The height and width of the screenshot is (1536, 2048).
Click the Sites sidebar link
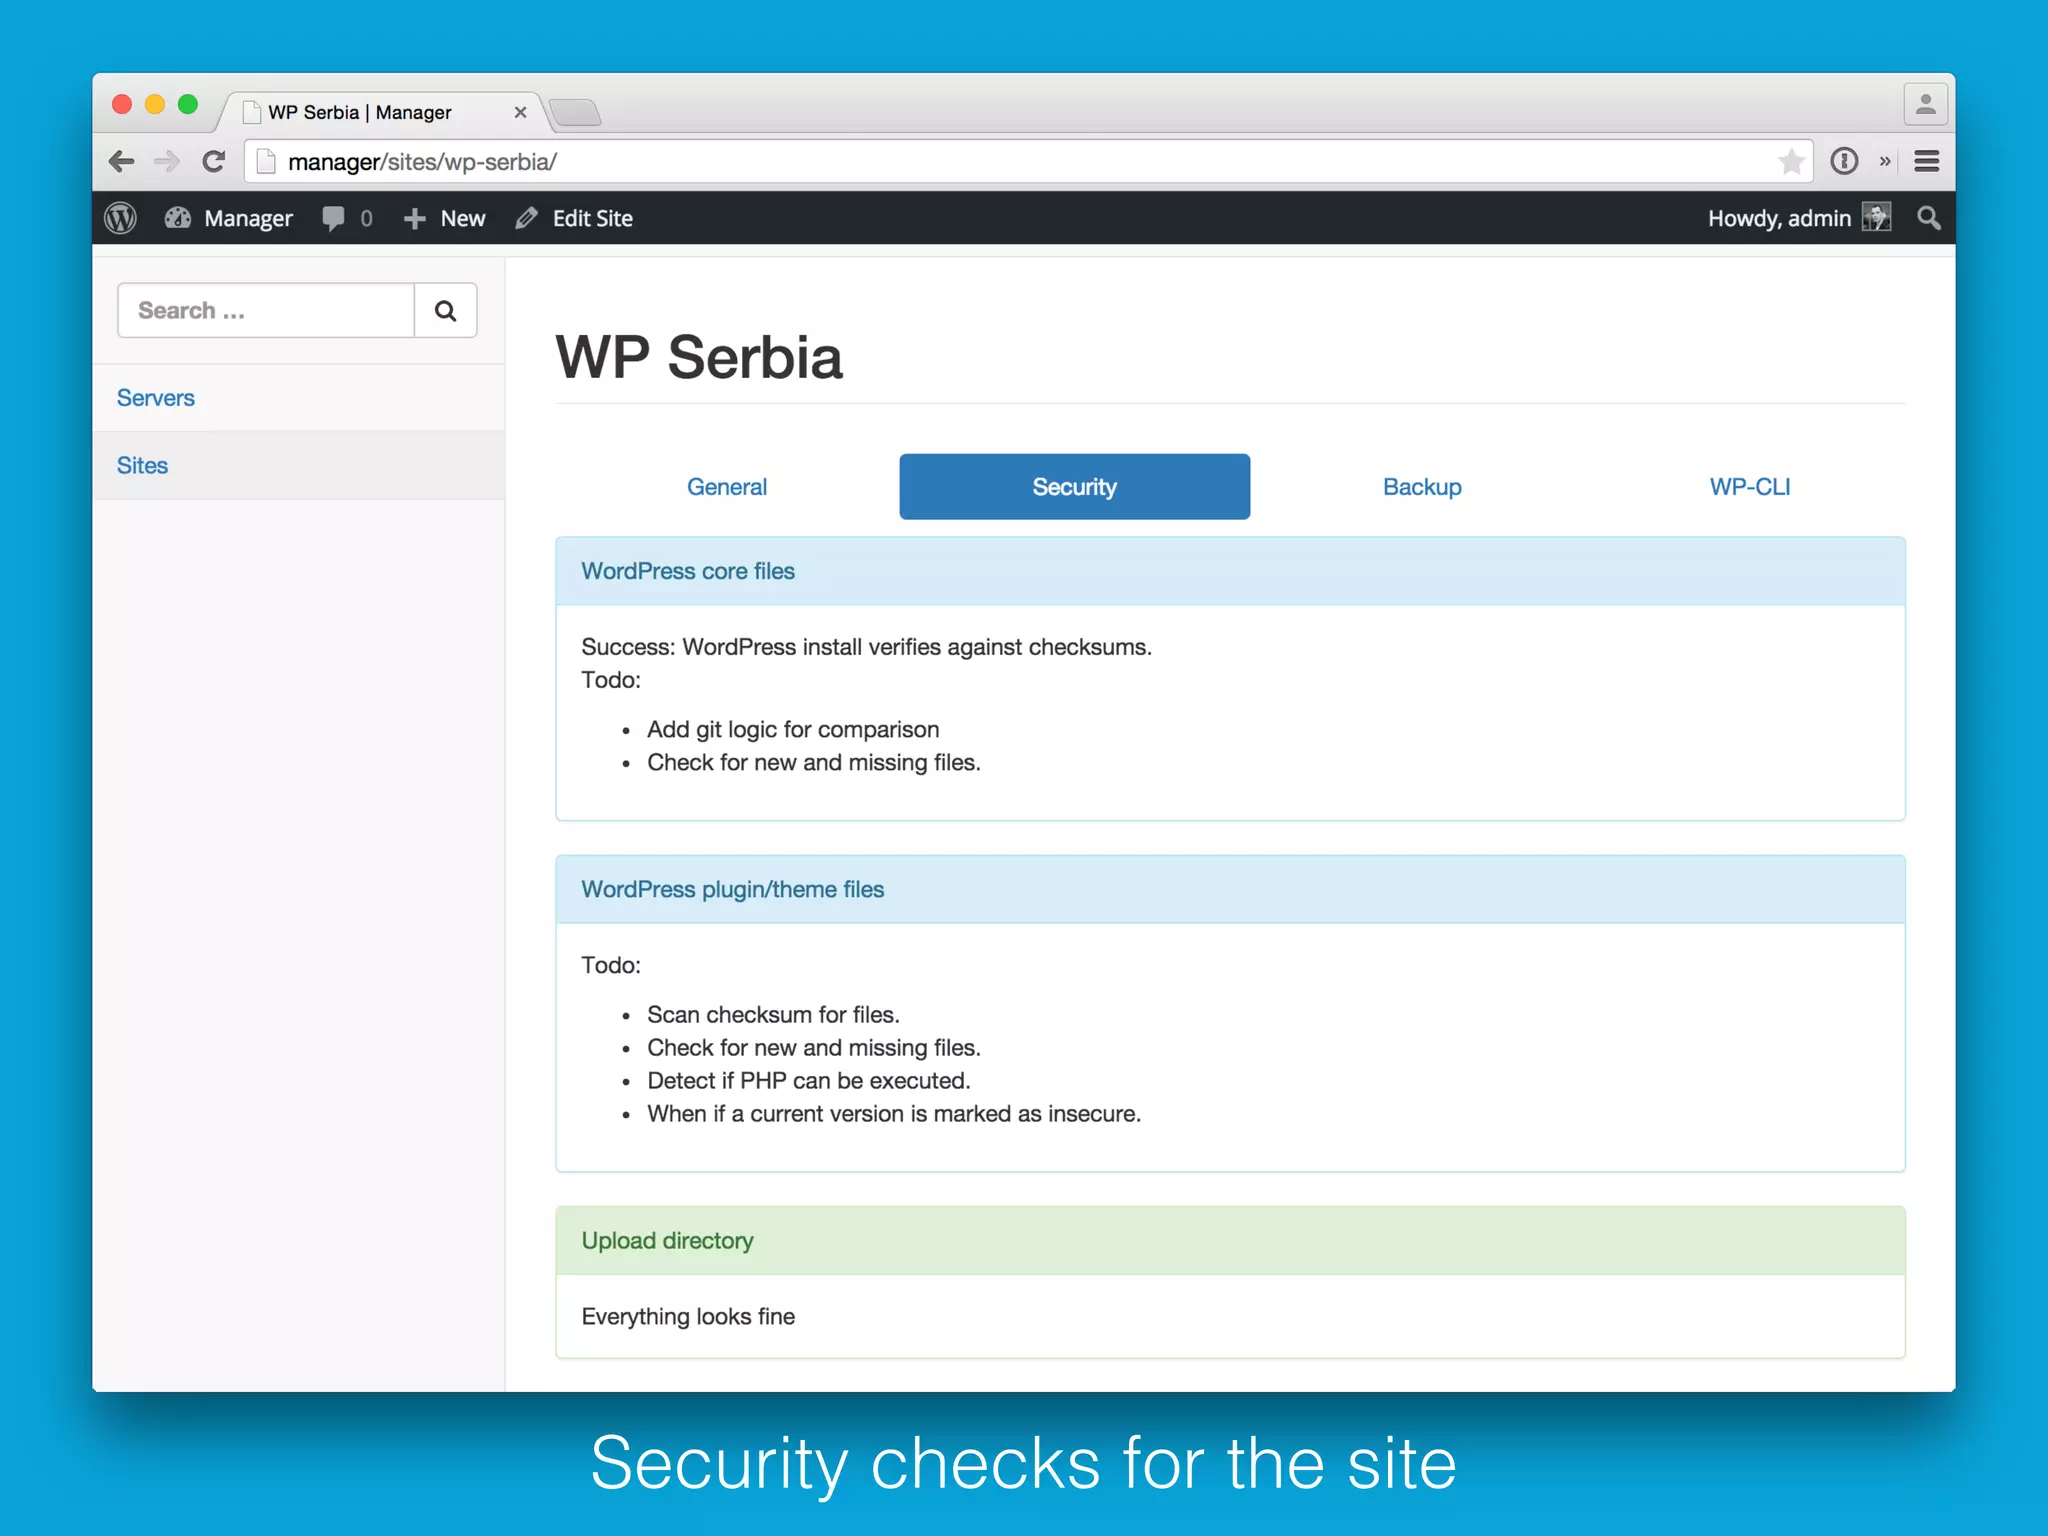pos(142,466)
